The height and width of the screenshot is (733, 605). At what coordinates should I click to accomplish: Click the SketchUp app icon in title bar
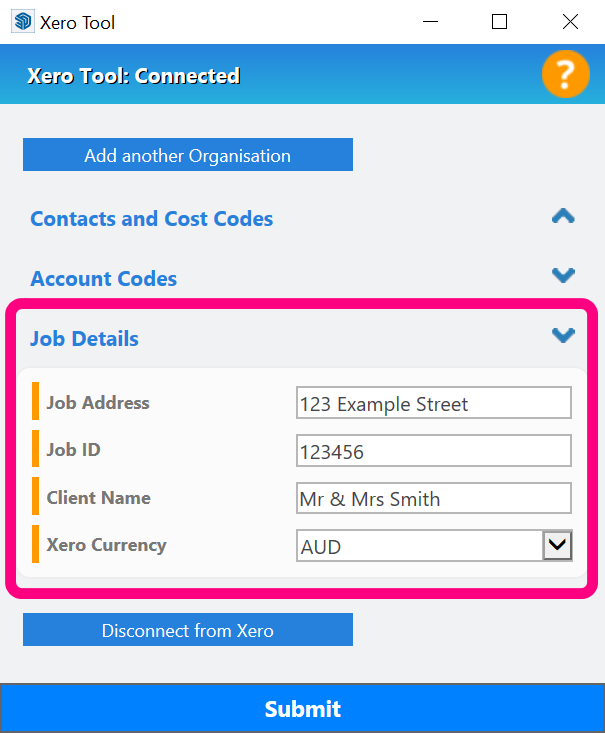pyautogui.click(x=22, y=22)
